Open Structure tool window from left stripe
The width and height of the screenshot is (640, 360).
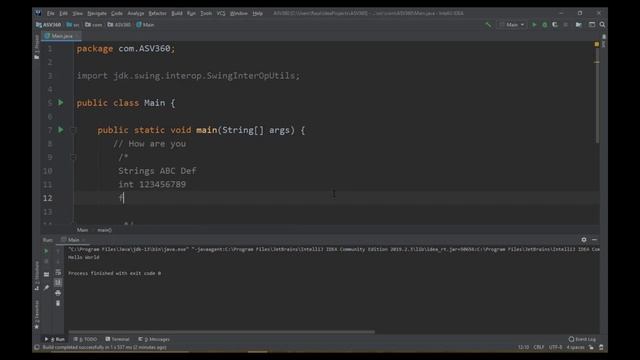[37, 276]
